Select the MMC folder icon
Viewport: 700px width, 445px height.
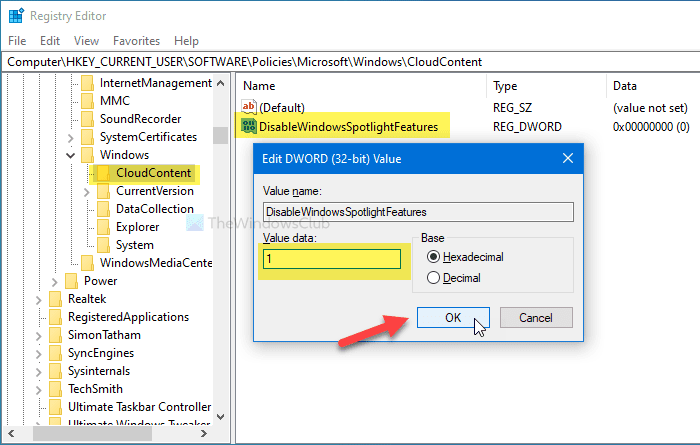click(x=88, y=101)
